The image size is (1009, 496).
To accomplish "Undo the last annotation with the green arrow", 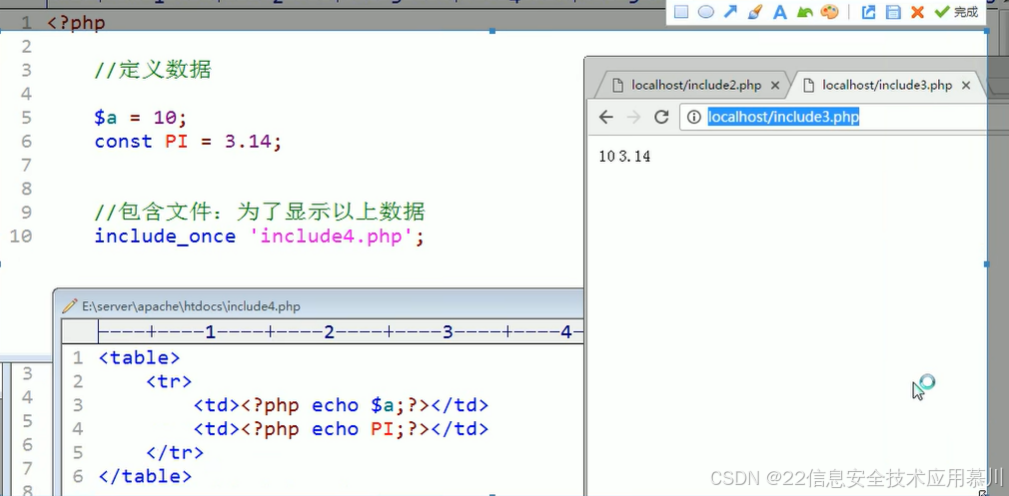I will pyautogui.click(x=804, y=12).
